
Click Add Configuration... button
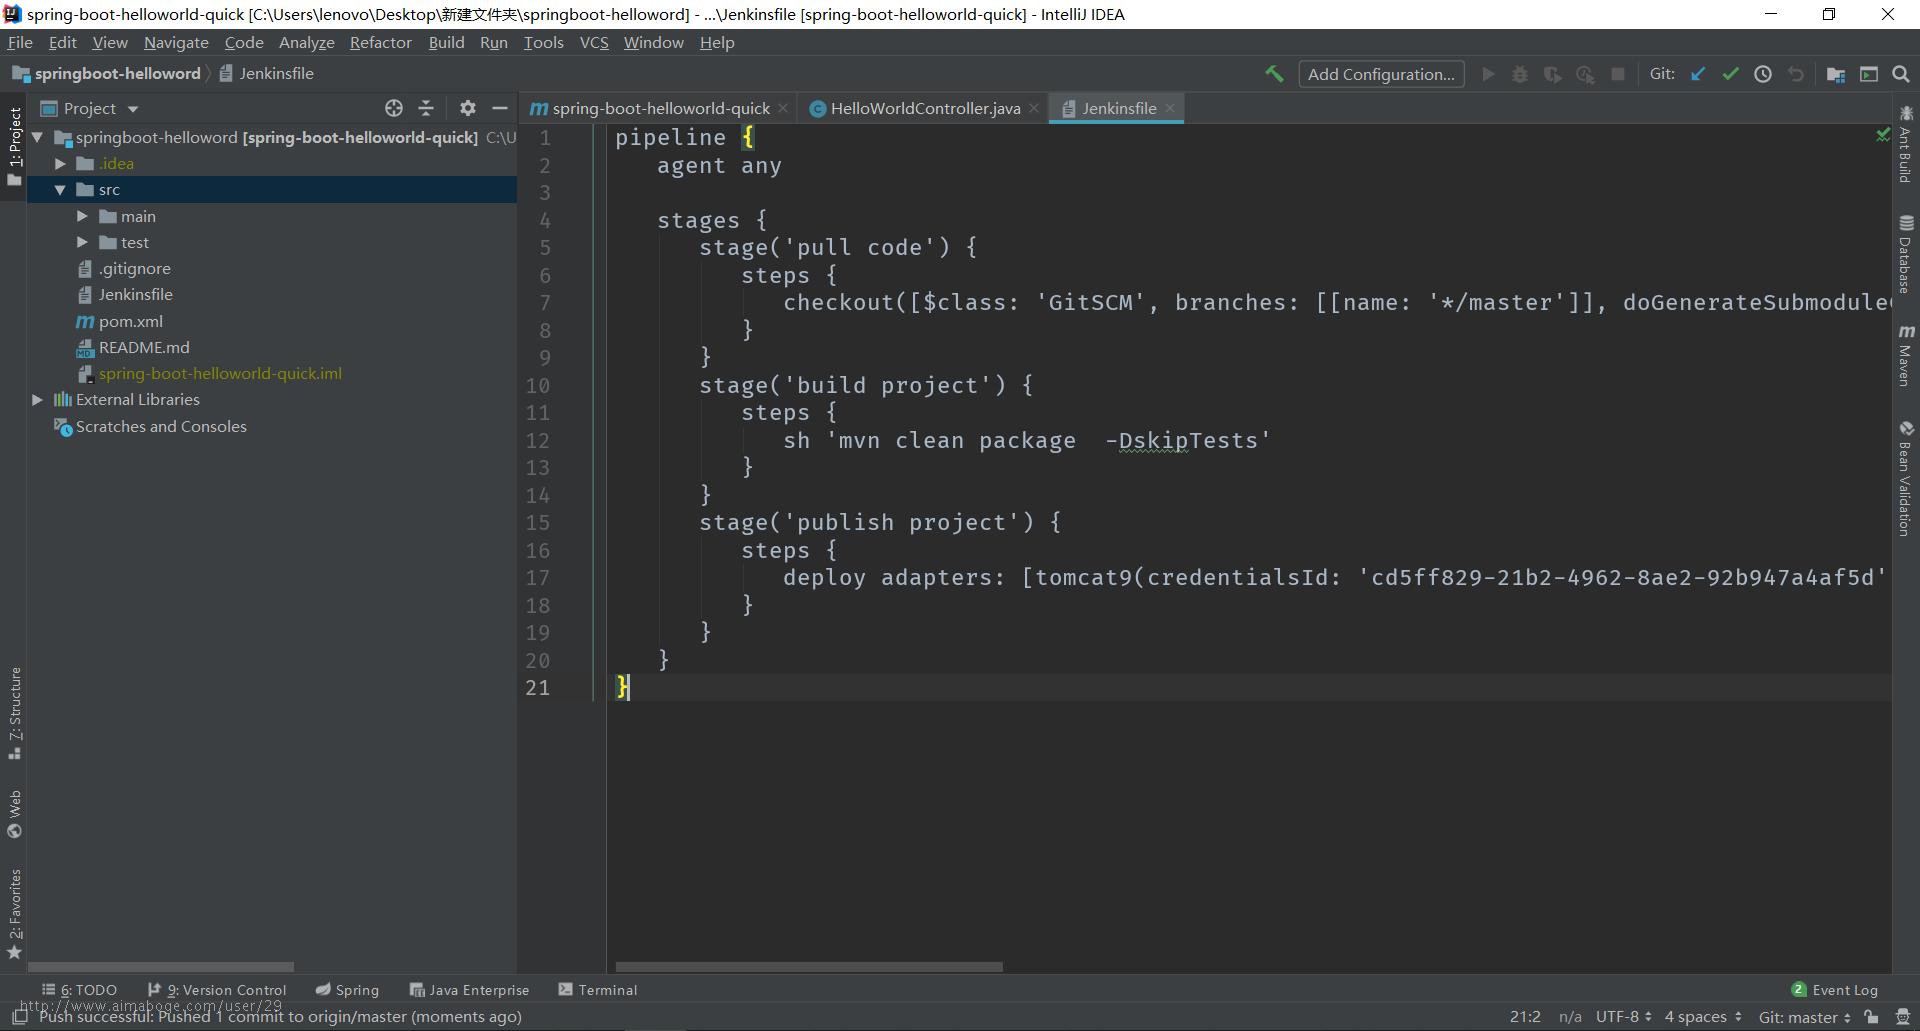tap(1381, 74)
